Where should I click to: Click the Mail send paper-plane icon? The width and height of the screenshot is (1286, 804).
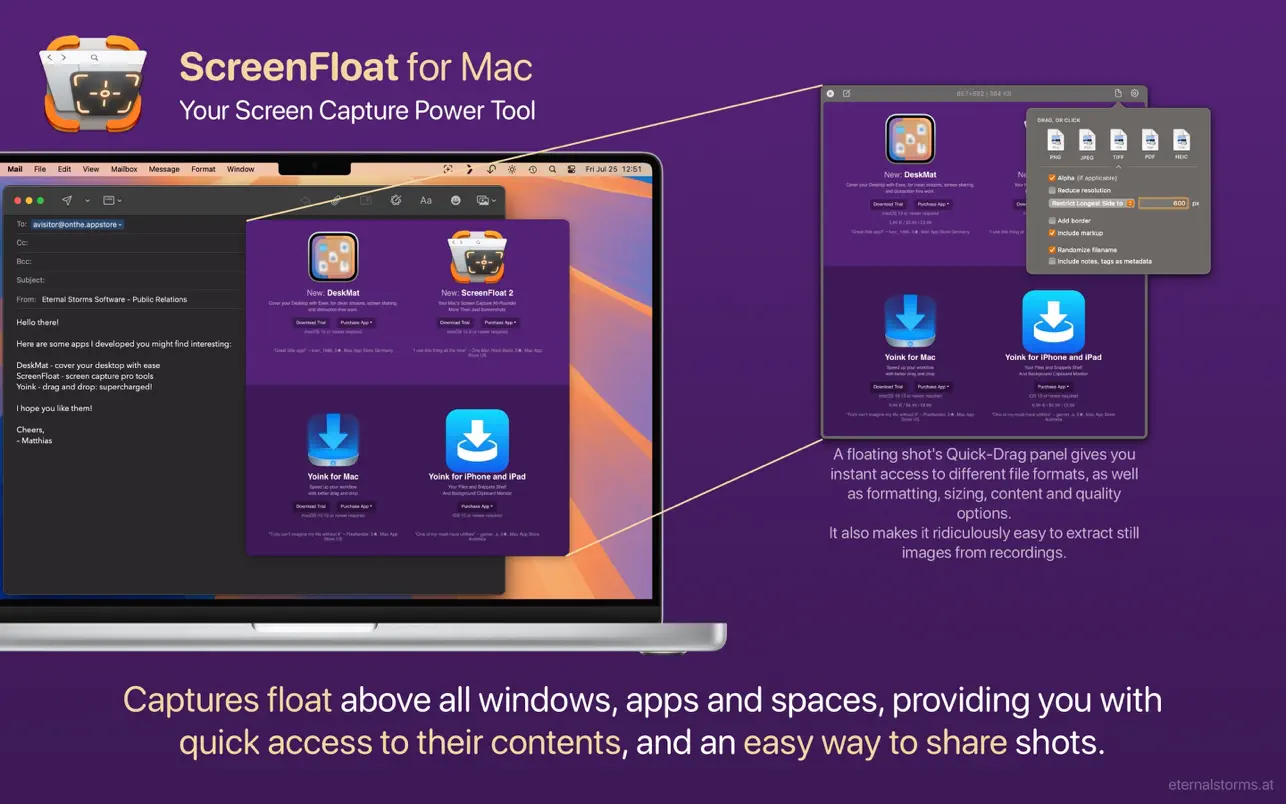(67, 200)
